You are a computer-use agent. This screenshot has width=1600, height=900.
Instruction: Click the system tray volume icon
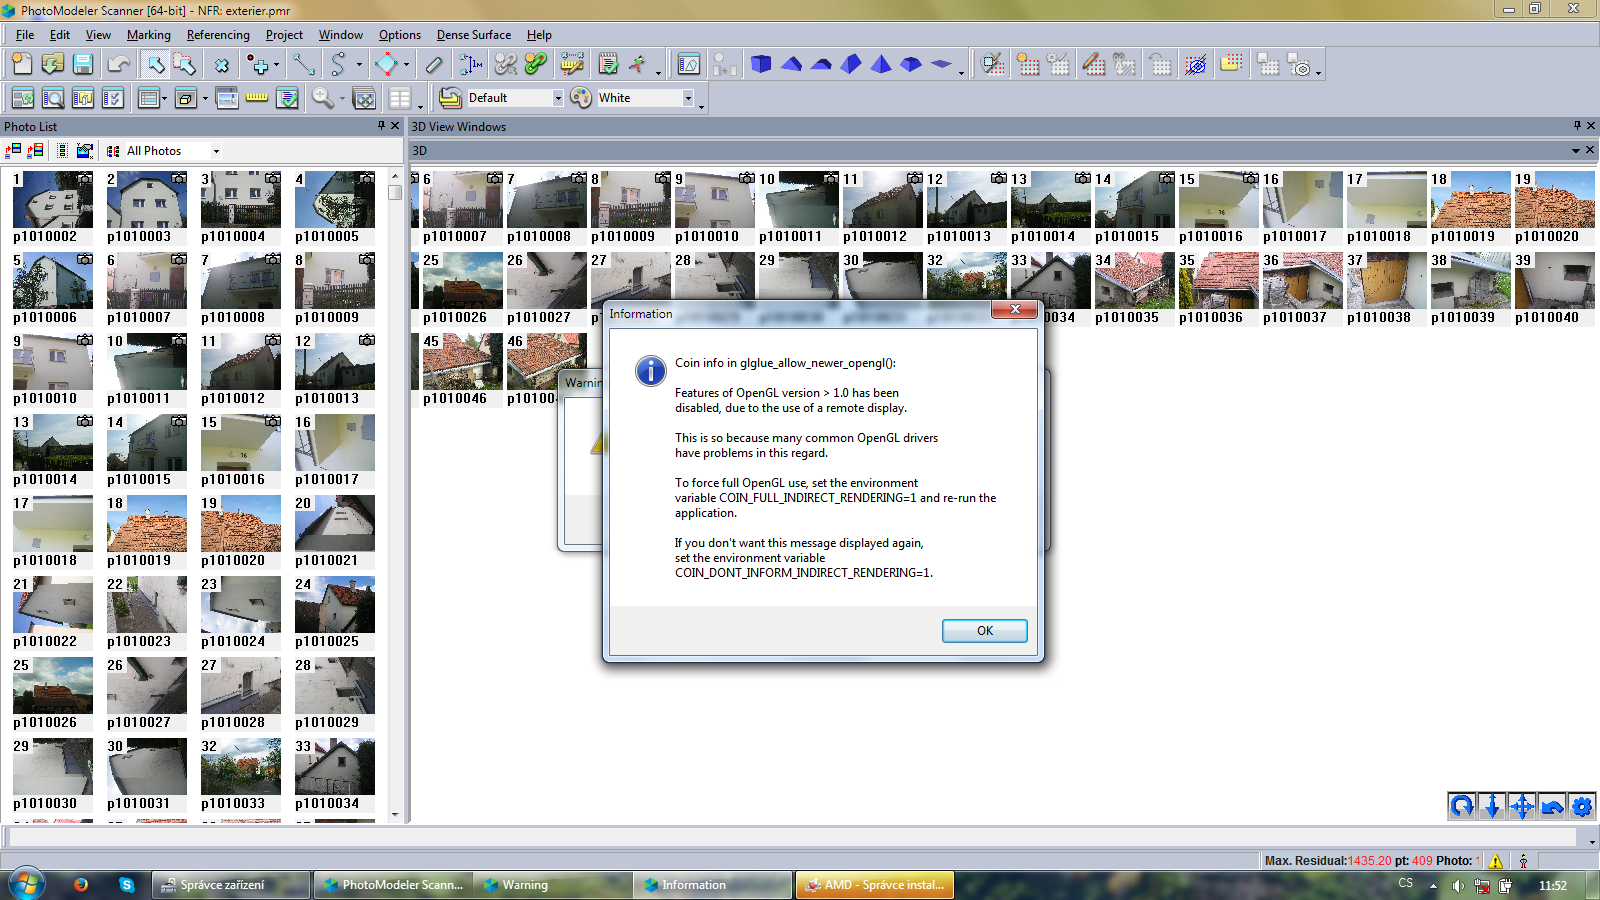(1458, 885)
